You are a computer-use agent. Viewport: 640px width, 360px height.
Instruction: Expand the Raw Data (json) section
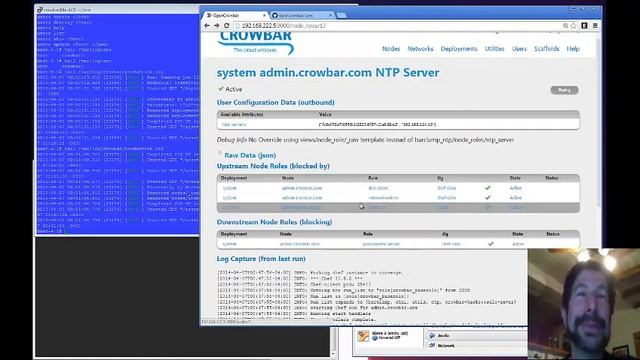[x=250, y=155]
